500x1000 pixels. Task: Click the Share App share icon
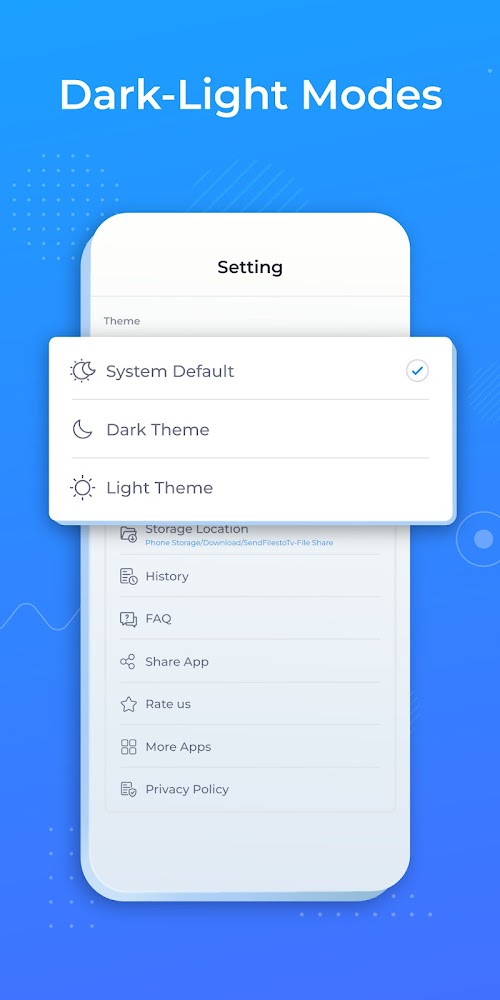tap(128, 661)
